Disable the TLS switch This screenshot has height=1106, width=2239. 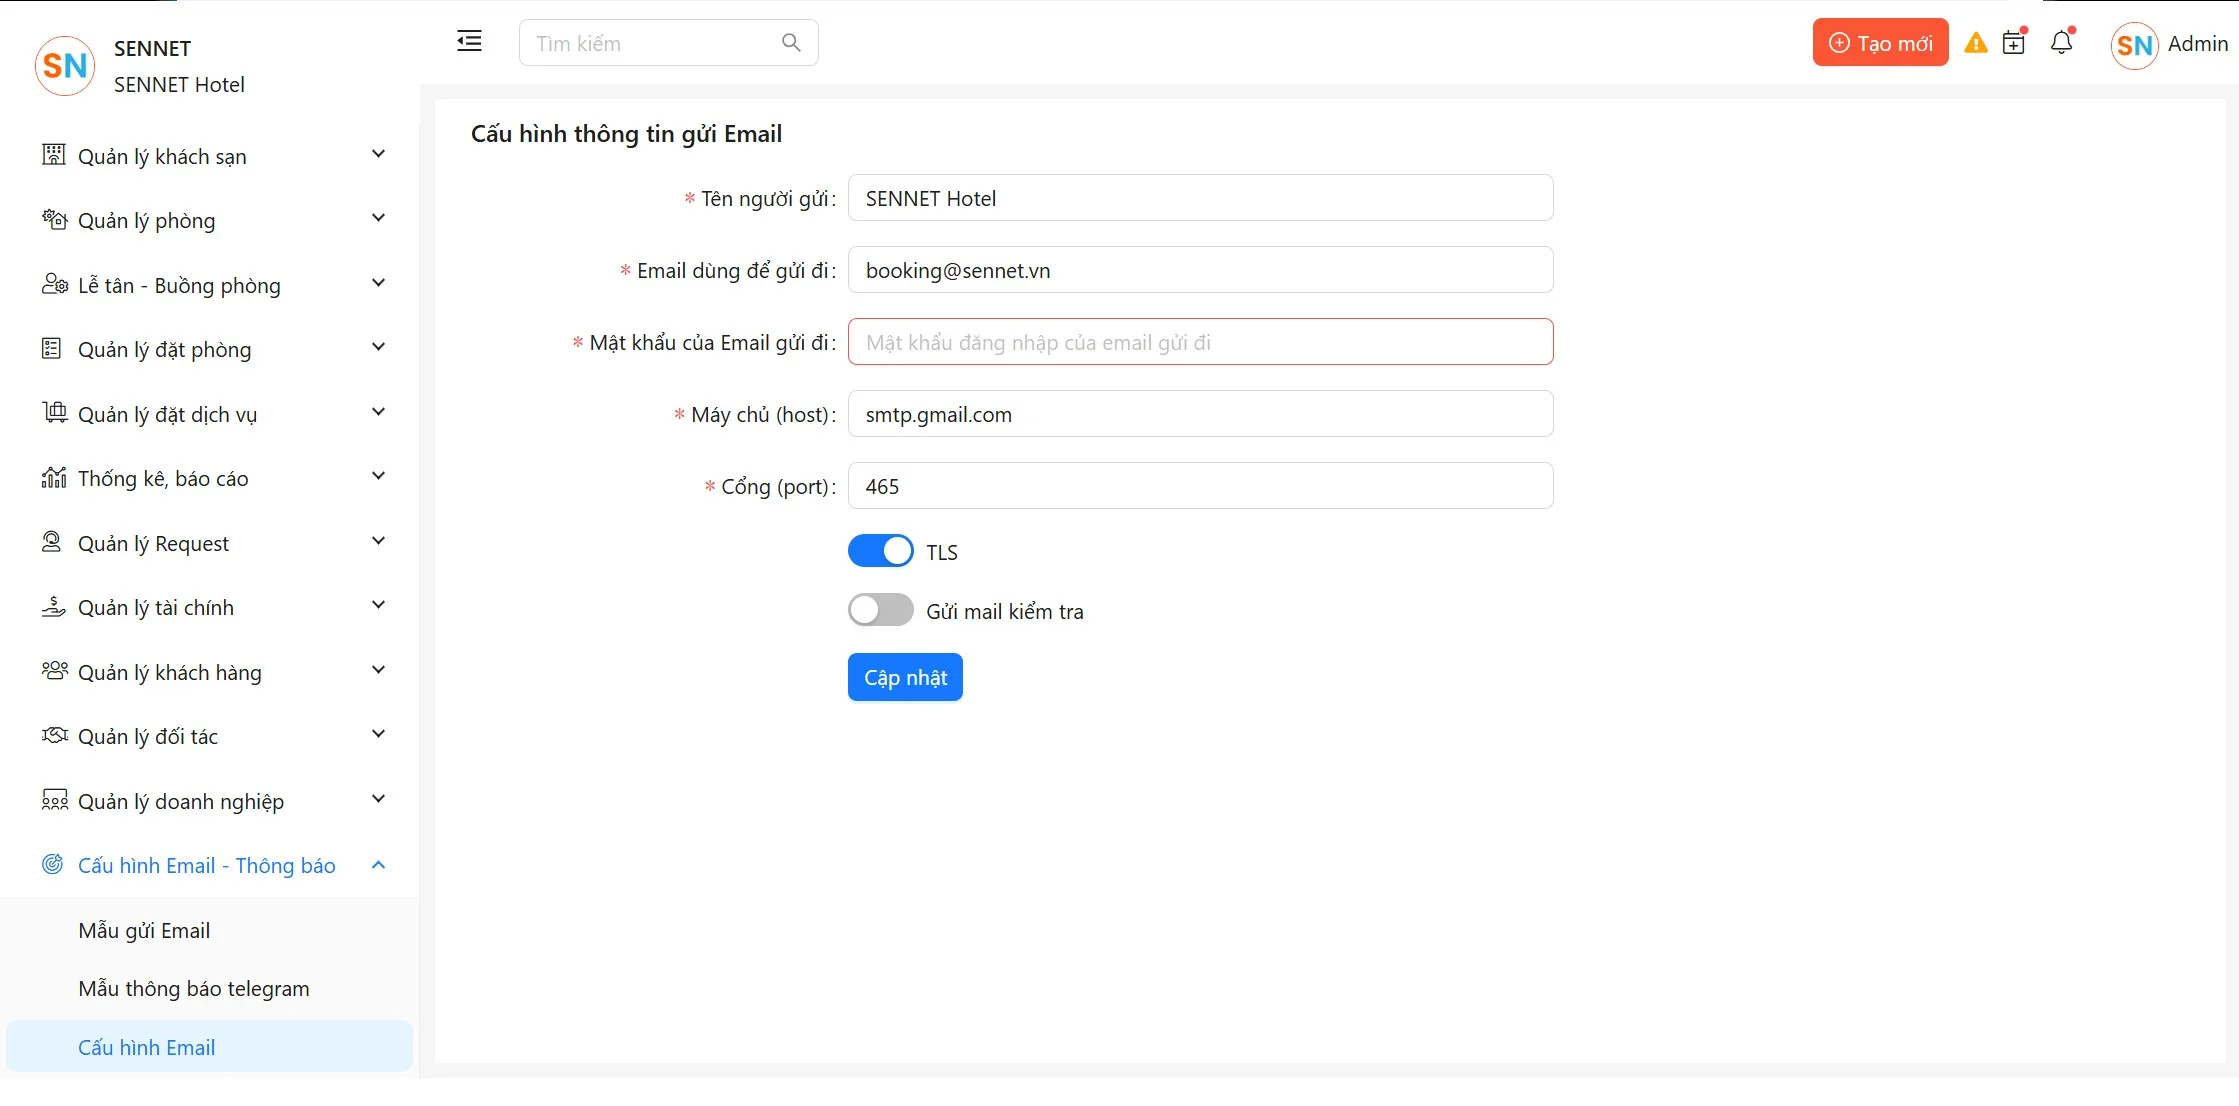pos(880,551)
